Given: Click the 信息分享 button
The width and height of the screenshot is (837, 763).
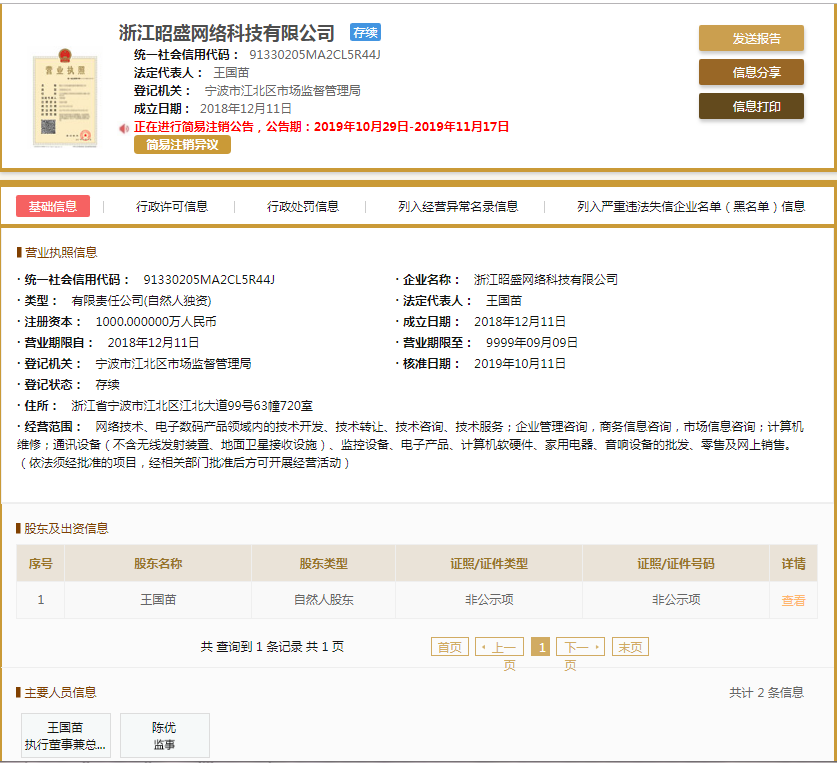Looking at the screenshot, I should 750,72.
